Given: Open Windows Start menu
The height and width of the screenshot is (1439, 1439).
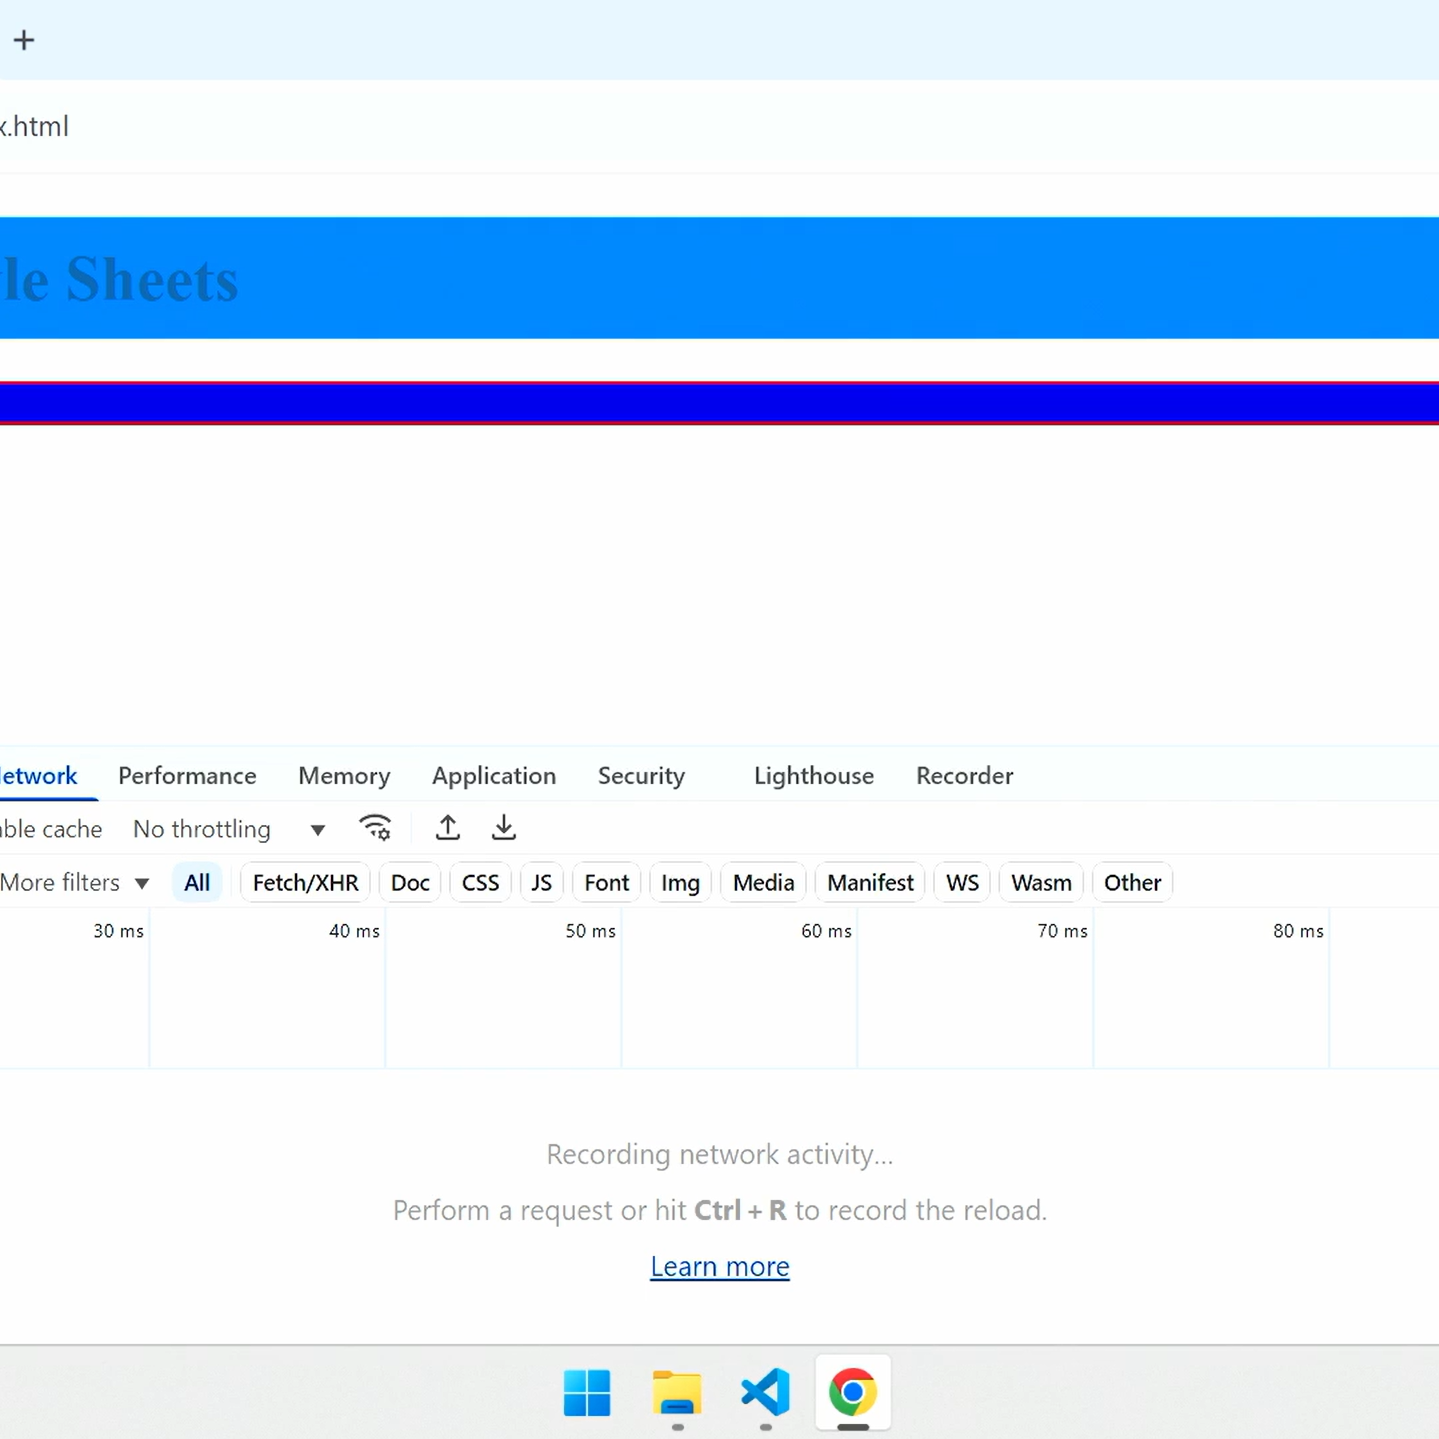Looking at the screenshot, I should [587, 1392].
